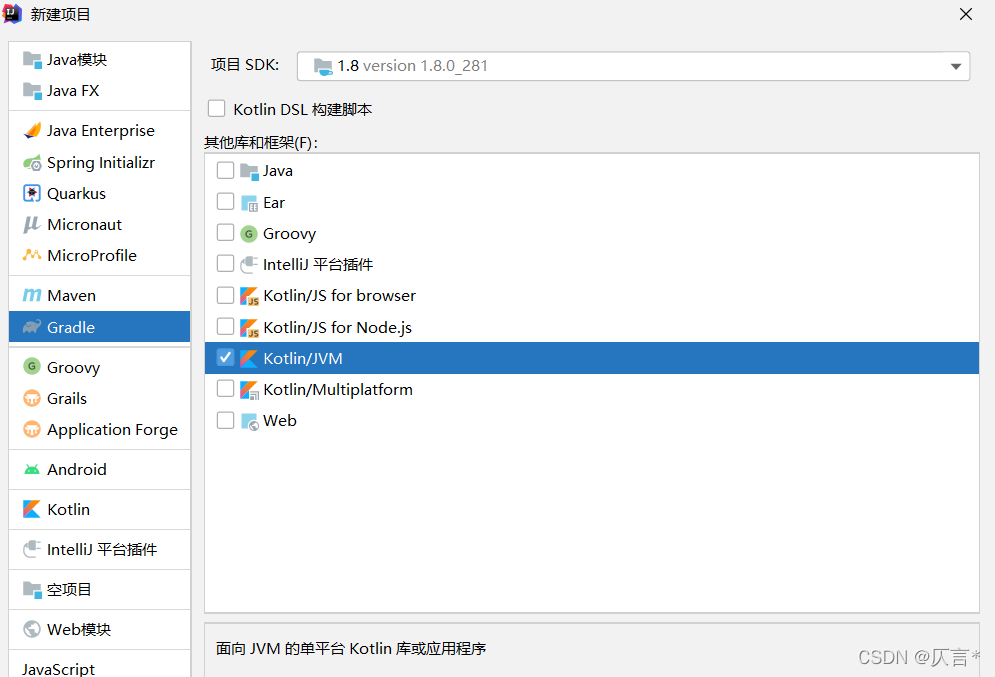Click the 空项目 folder icon

pyautogui.click(x=32, y=589)
